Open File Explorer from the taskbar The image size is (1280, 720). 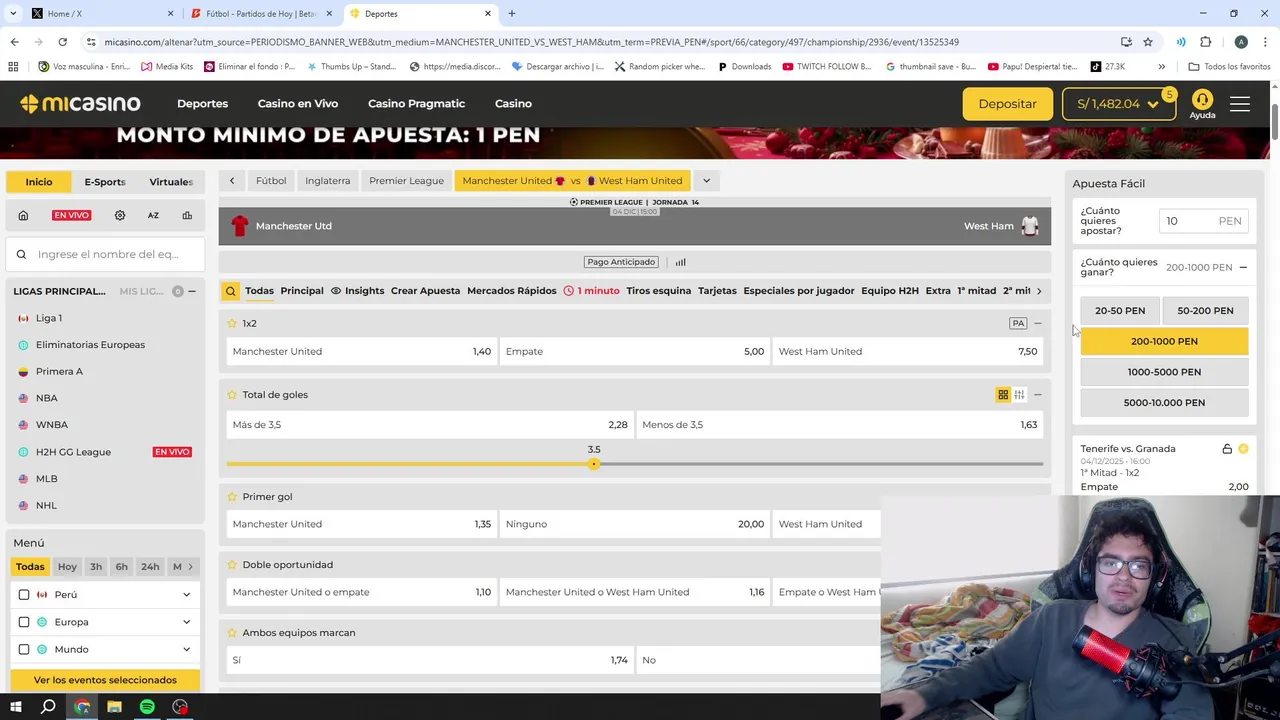(114, 707)
